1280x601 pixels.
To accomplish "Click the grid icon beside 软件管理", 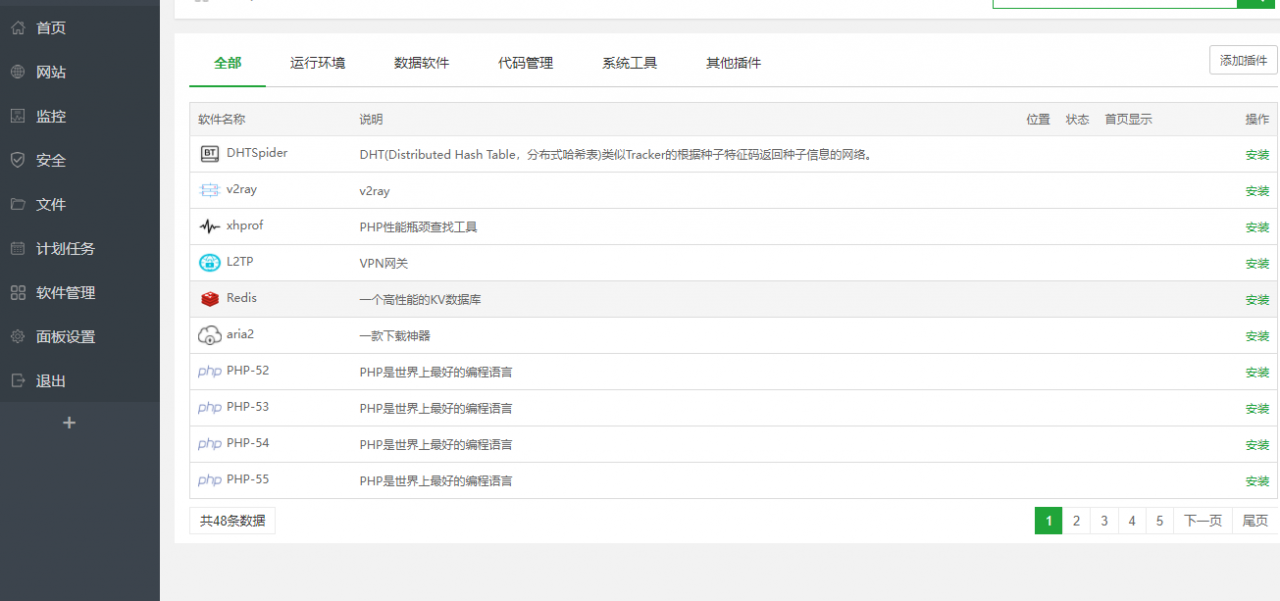I will point(17,292).
